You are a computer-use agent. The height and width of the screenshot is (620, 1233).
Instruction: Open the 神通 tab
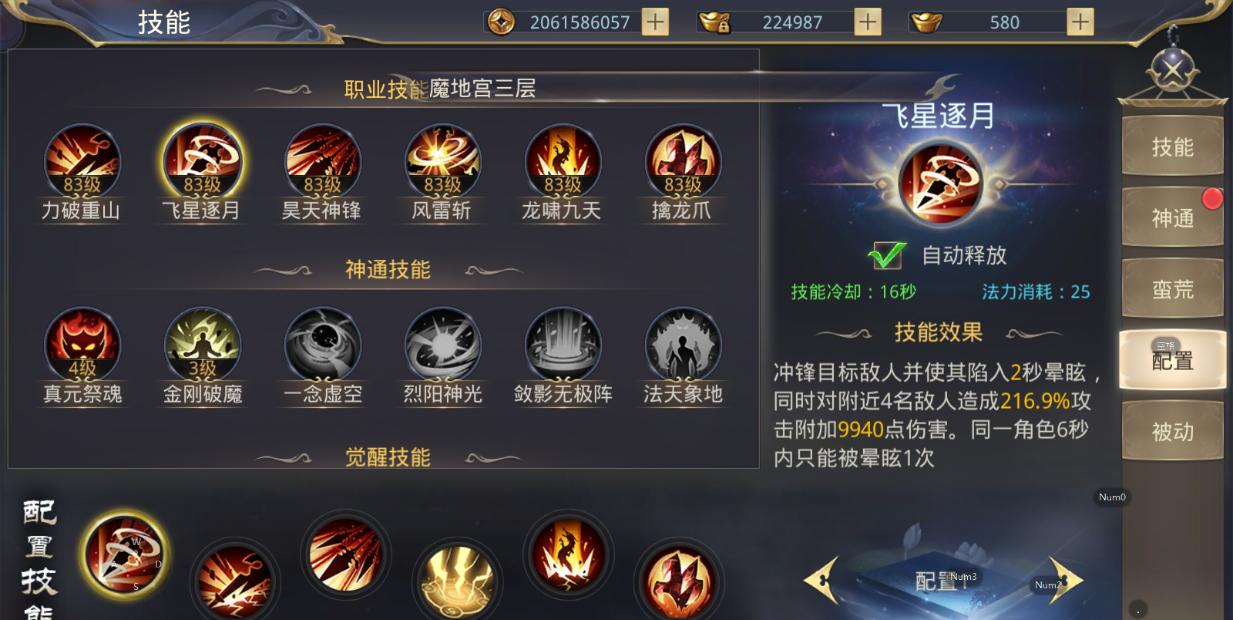[x=1172, y=217]
